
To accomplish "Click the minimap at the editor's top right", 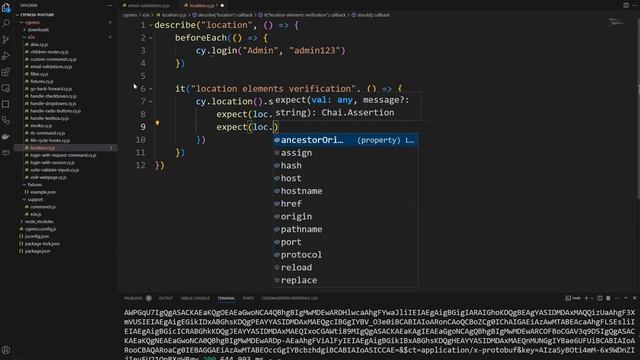I will coord(616,22).
